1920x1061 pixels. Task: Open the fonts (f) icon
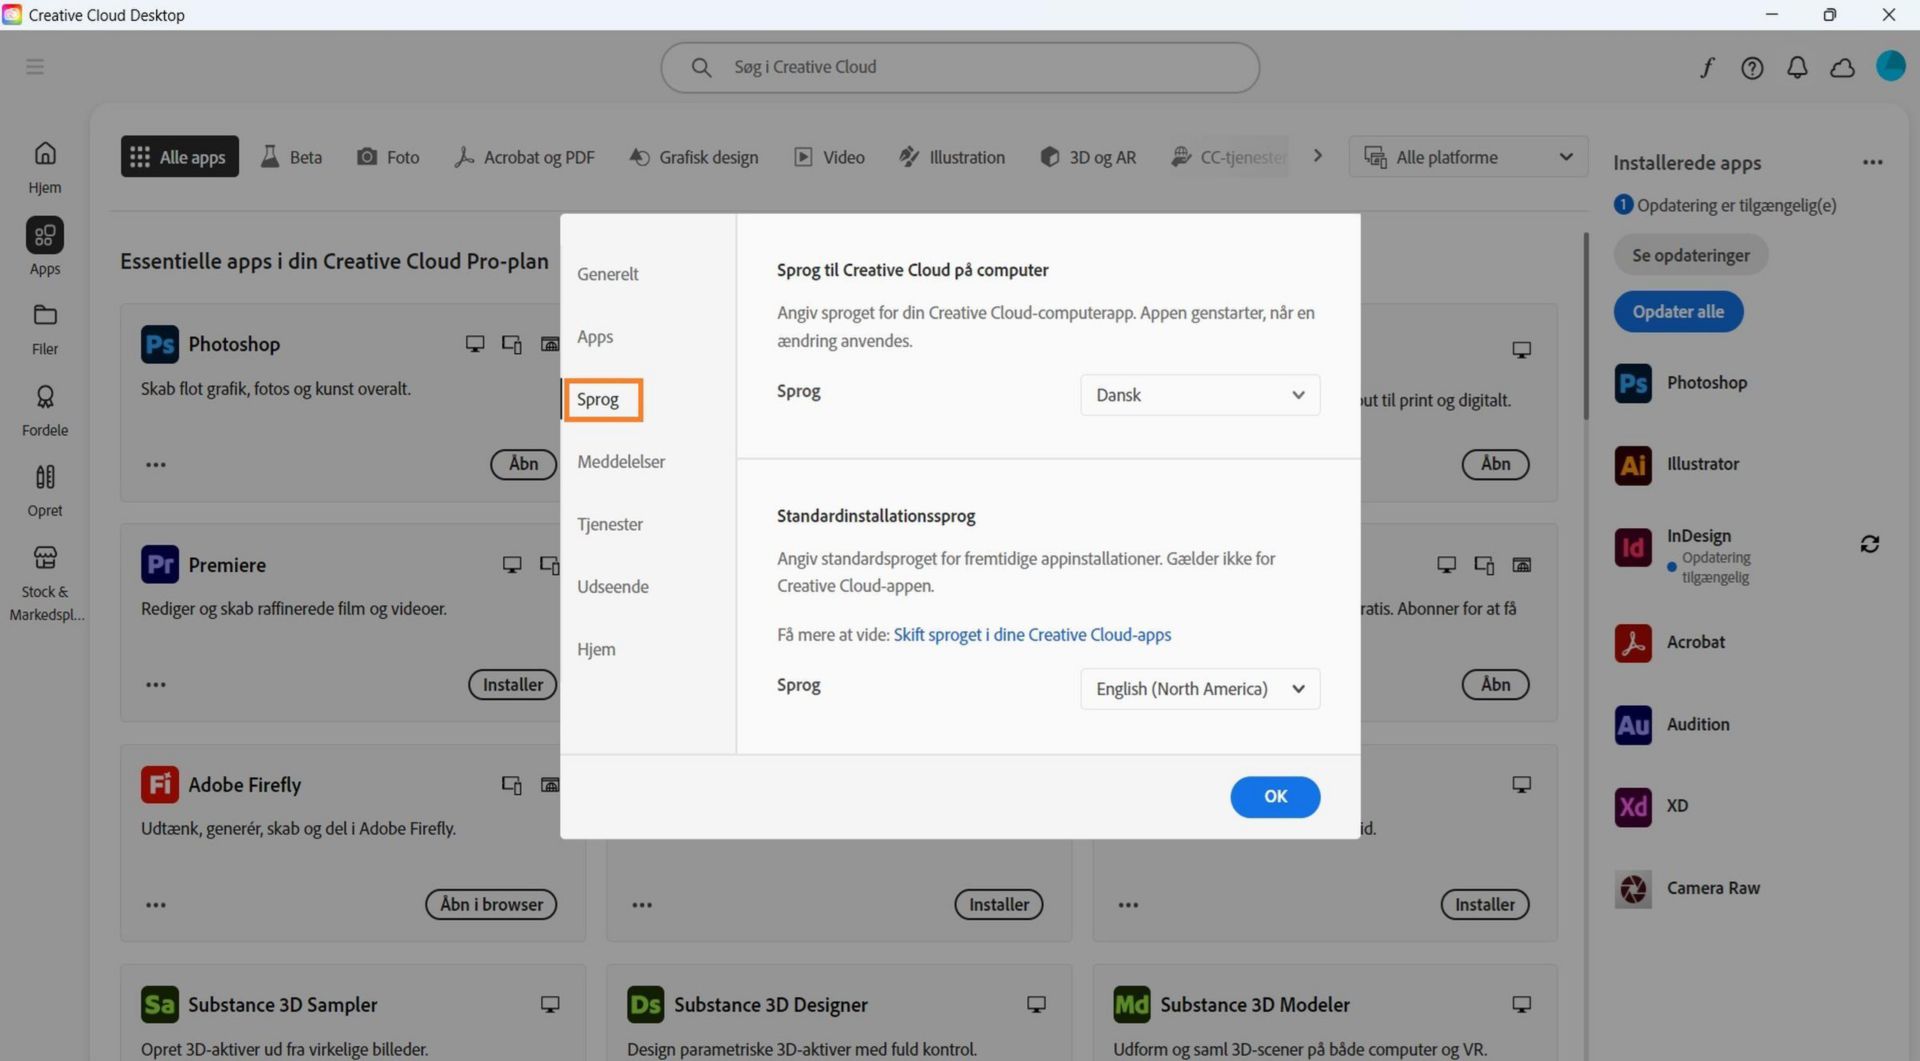(x=1707, y=67)
